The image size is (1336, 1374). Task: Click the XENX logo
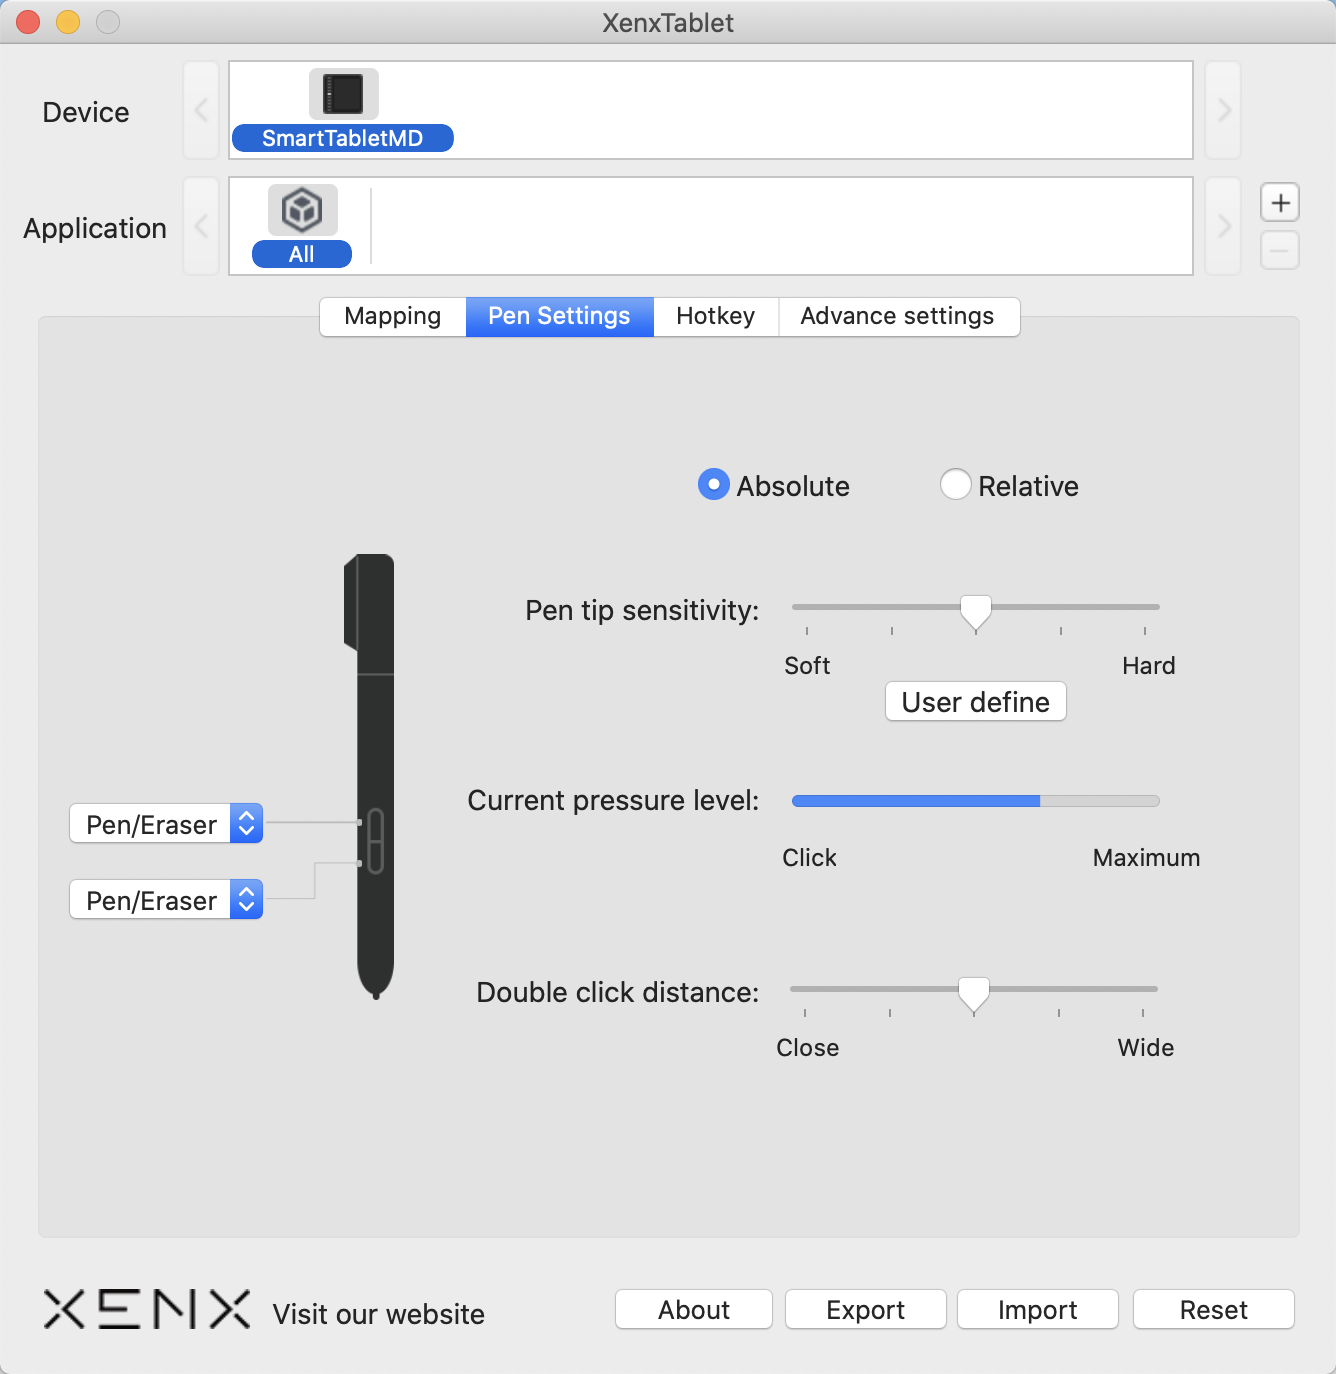146,1309
